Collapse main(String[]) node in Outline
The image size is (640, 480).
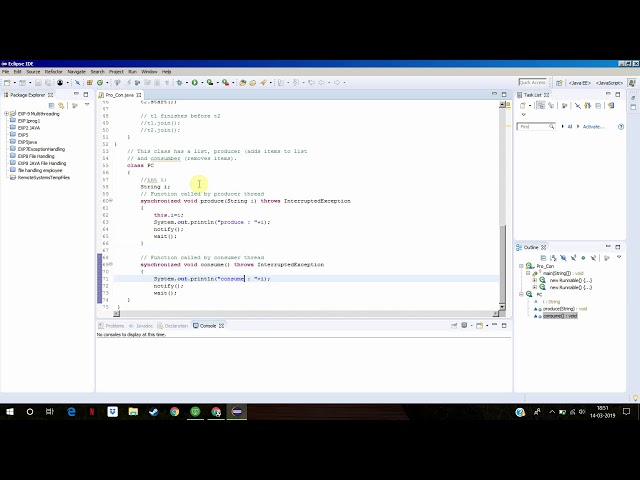(x=528, y=273)
